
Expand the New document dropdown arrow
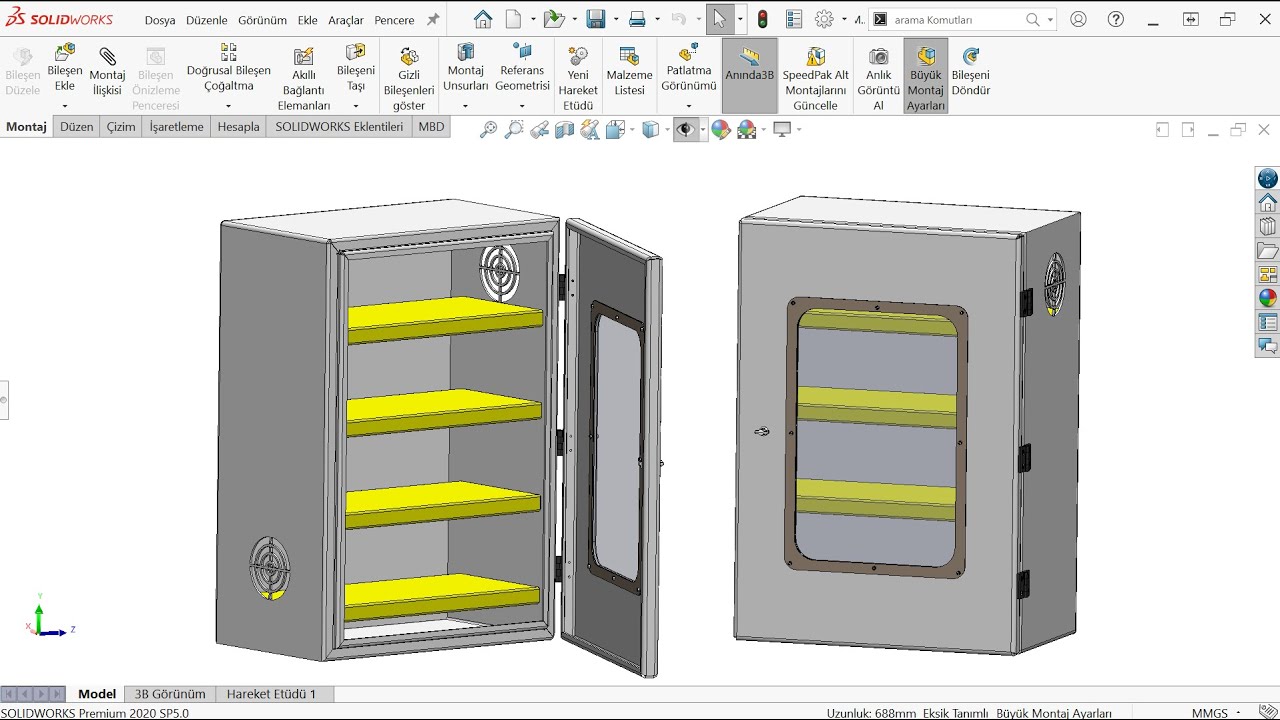533,19
